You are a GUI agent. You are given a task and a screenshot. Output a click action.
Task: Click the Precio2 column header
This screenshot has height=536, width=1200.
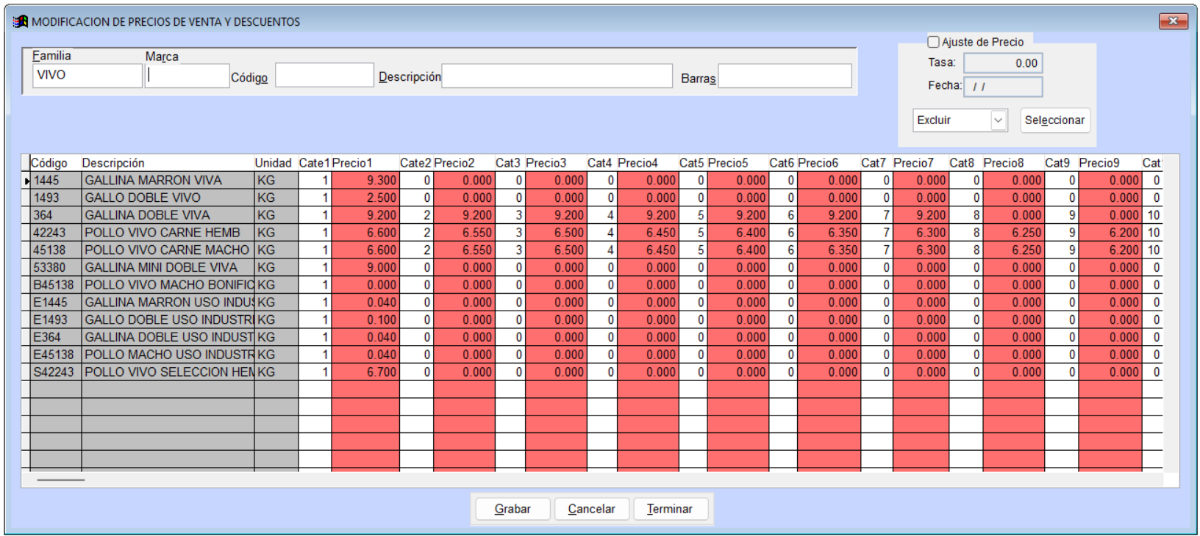[x=464, y=163]
